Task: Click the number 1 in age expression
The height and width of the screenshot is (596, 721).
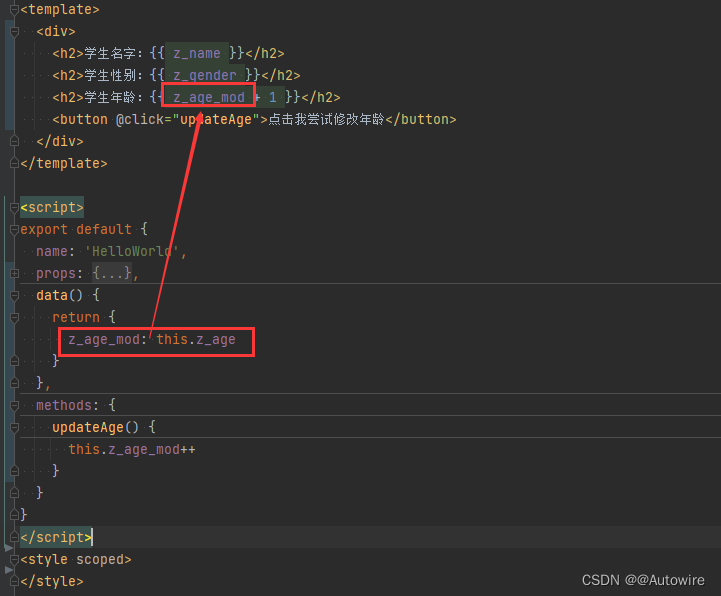Action: [273, 97]
